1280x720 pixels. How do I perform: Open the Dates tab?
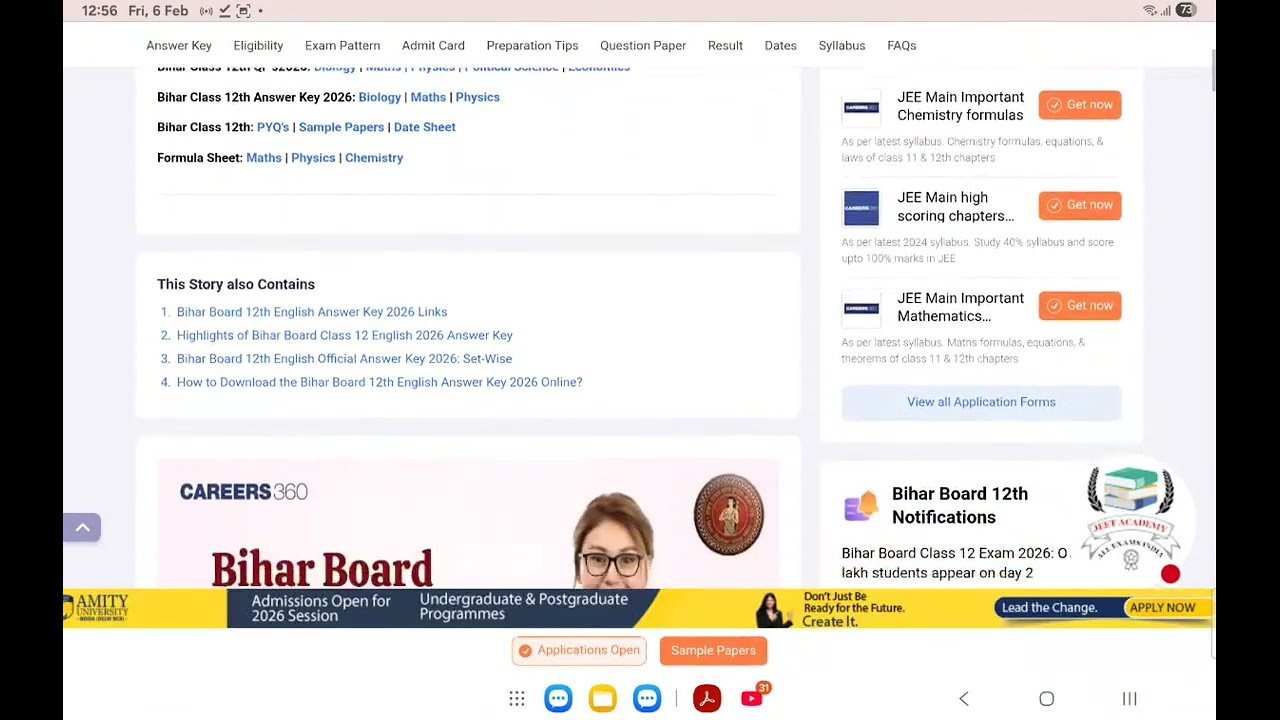pos(780,45)
